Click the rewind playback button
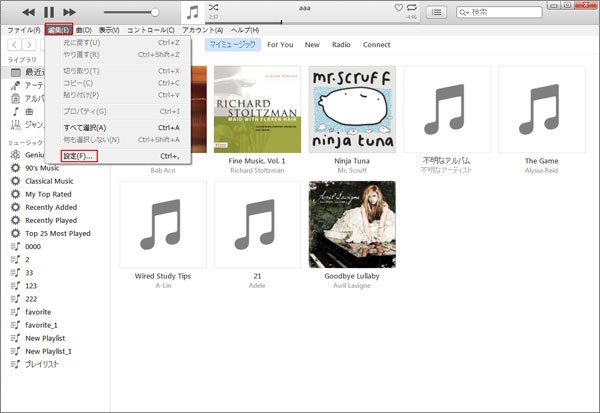The height and width of the screenshot is (413, 600). [x=29, y=12]
